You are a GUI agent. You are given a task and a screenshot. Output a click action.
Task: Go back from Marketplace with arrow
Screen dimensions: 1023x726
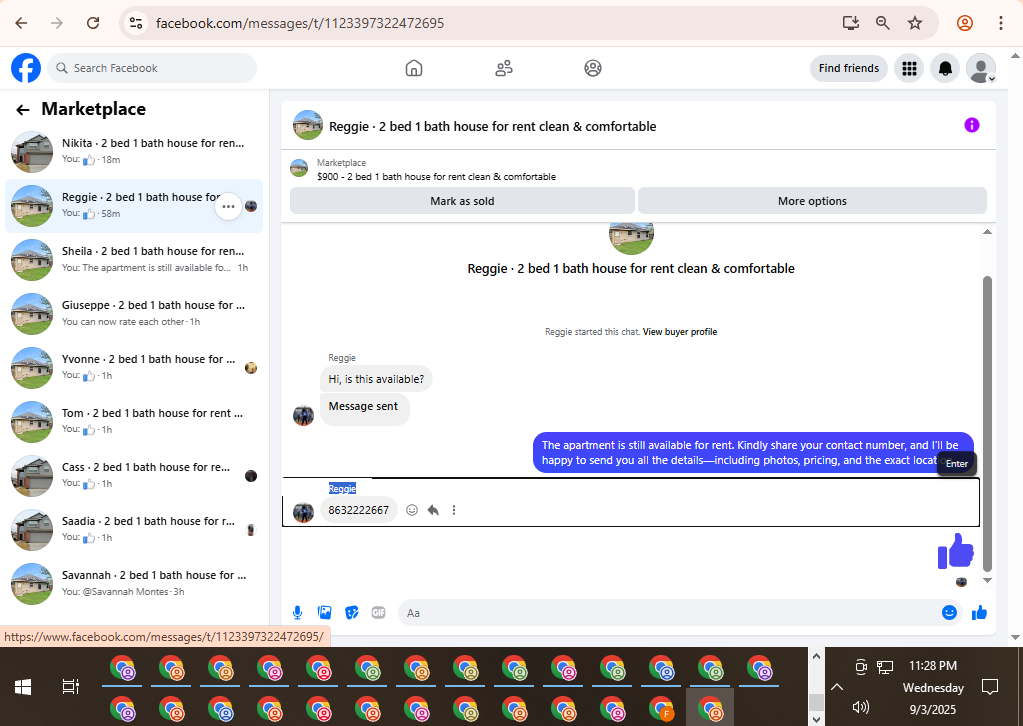(x=23, y=110)
